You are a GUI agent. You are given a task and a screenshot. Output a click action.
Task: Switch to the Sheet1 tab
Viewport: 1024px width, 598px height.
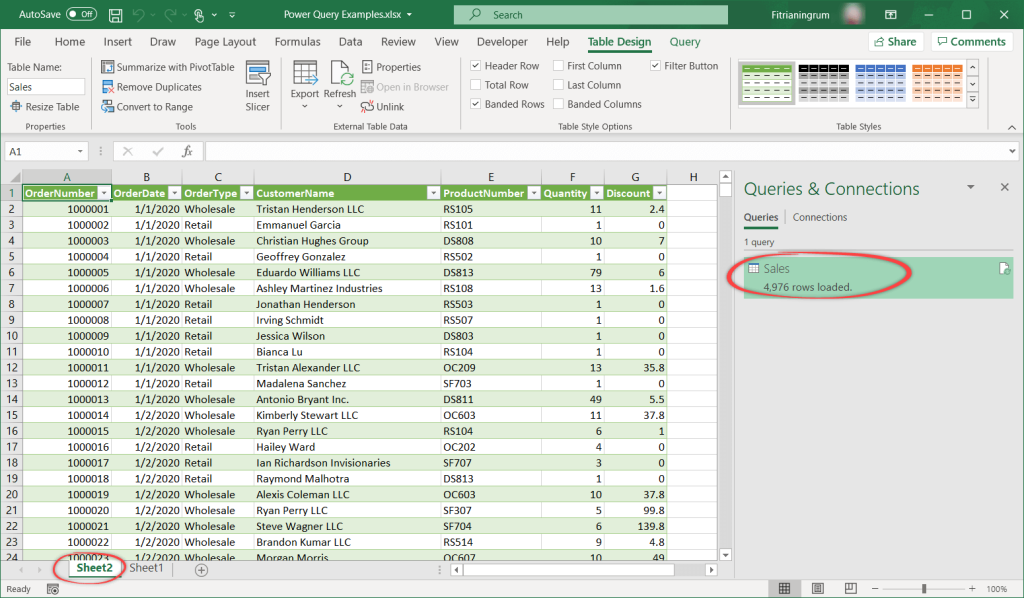click(146, 568)
